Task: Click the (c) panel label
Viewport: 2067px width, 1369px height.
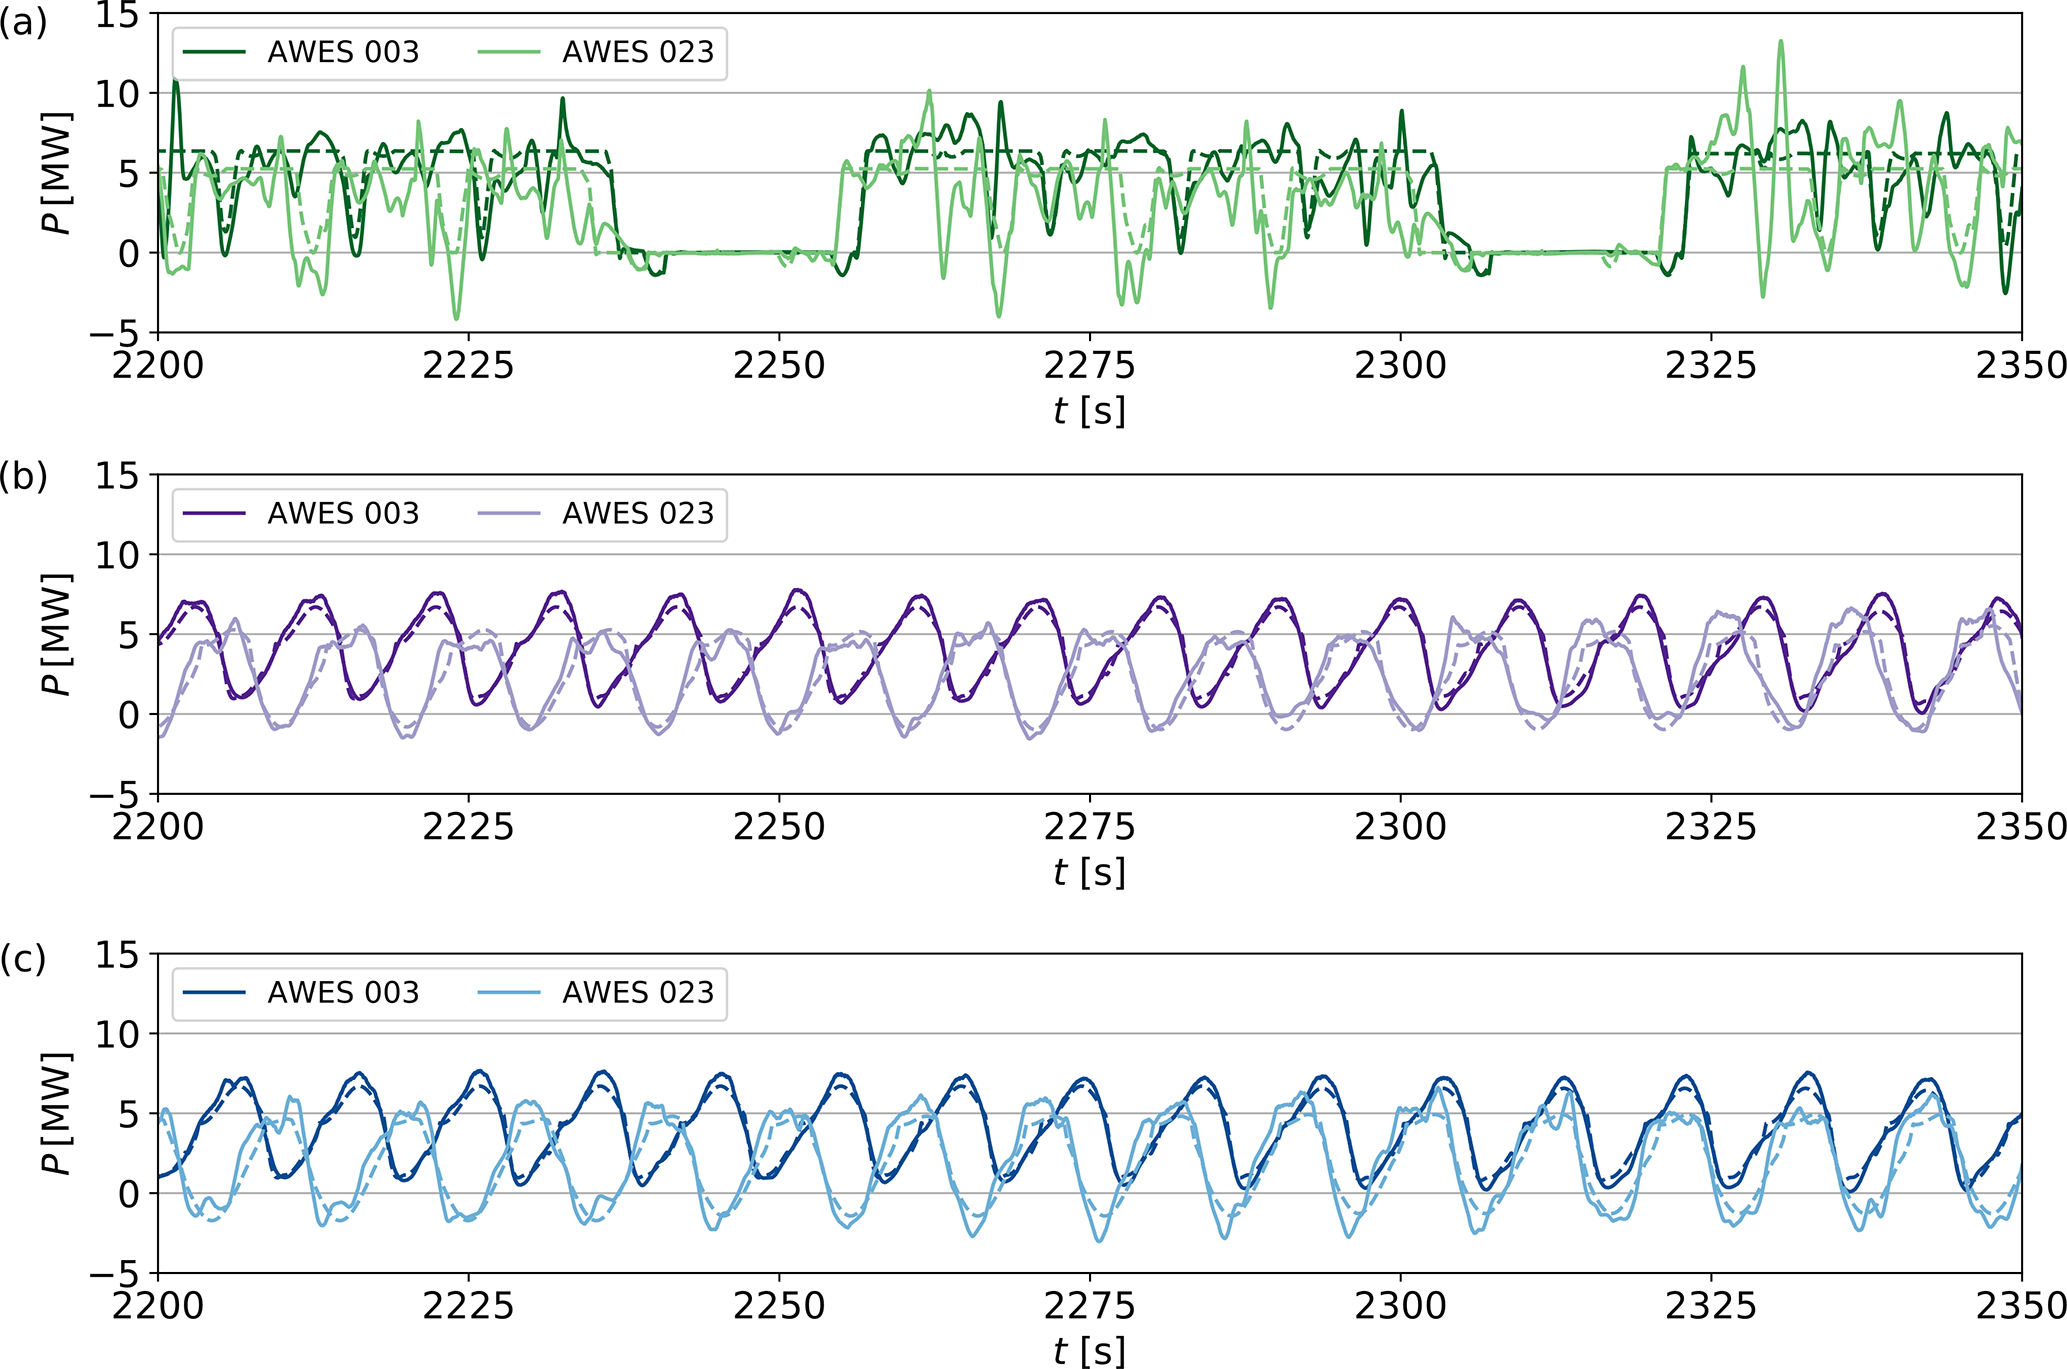Action: 24,958
